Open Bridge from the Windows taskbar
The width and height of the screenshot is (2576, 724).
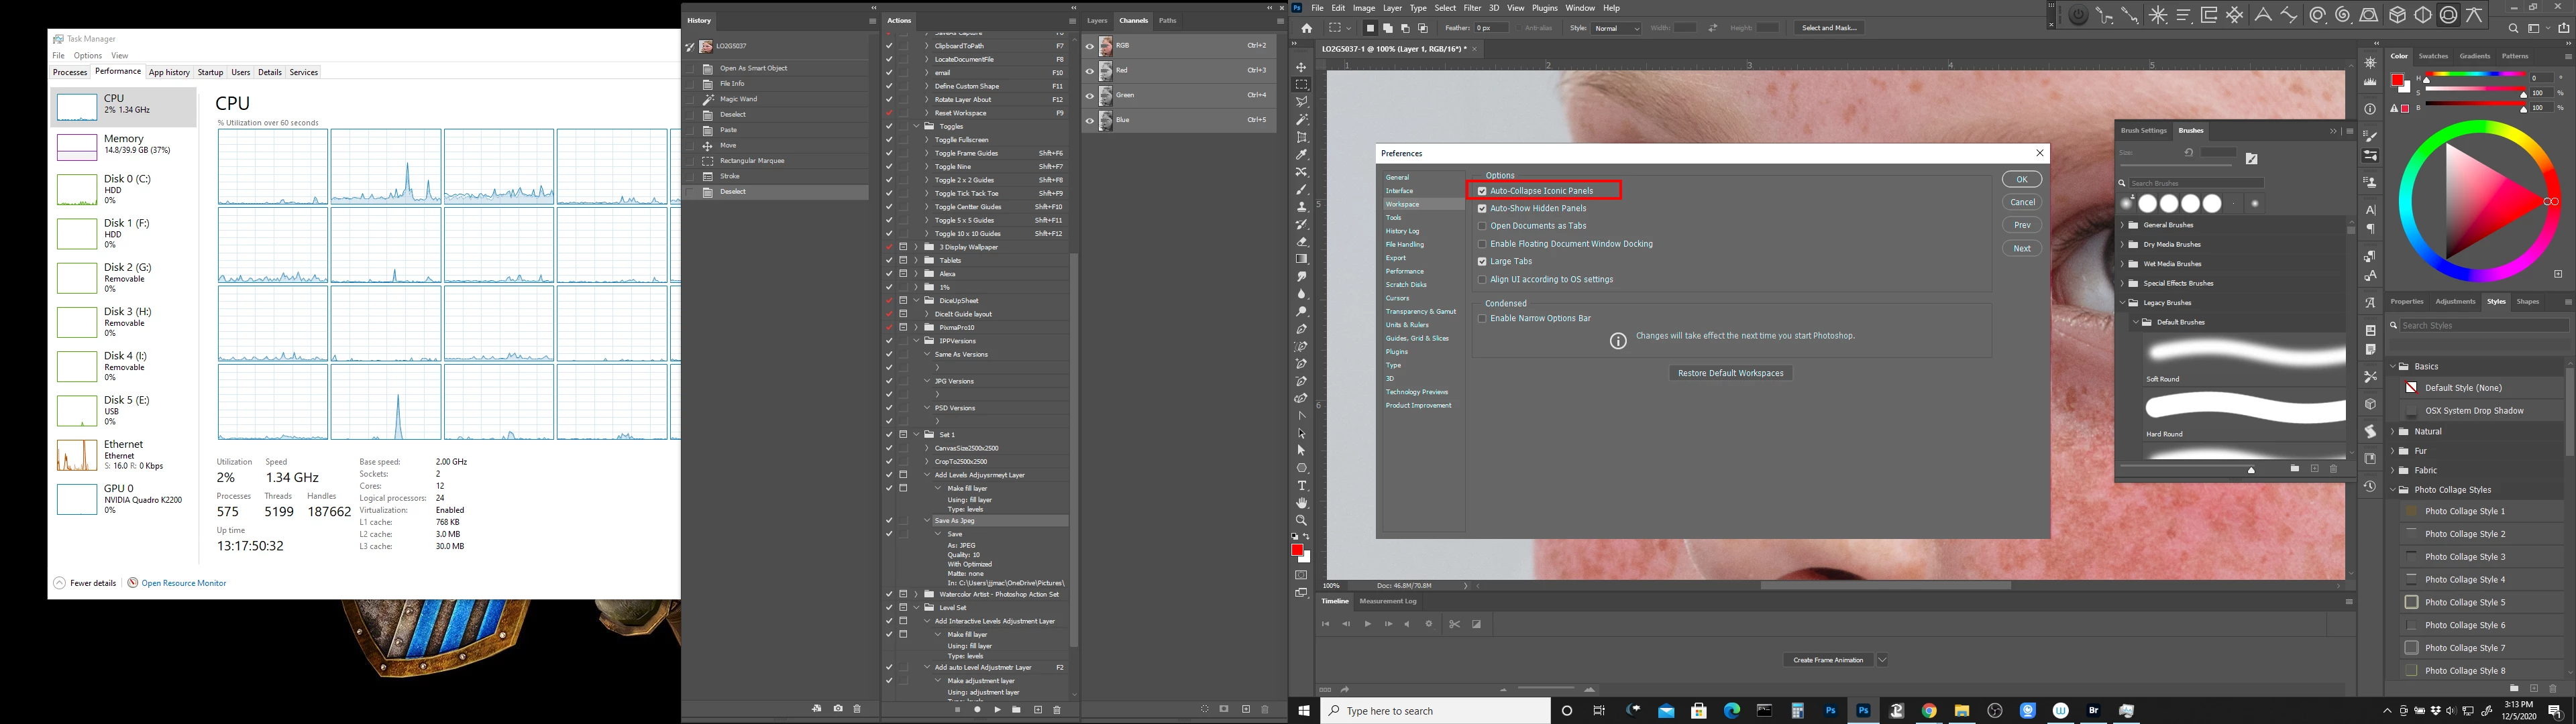pos(2093,711)
